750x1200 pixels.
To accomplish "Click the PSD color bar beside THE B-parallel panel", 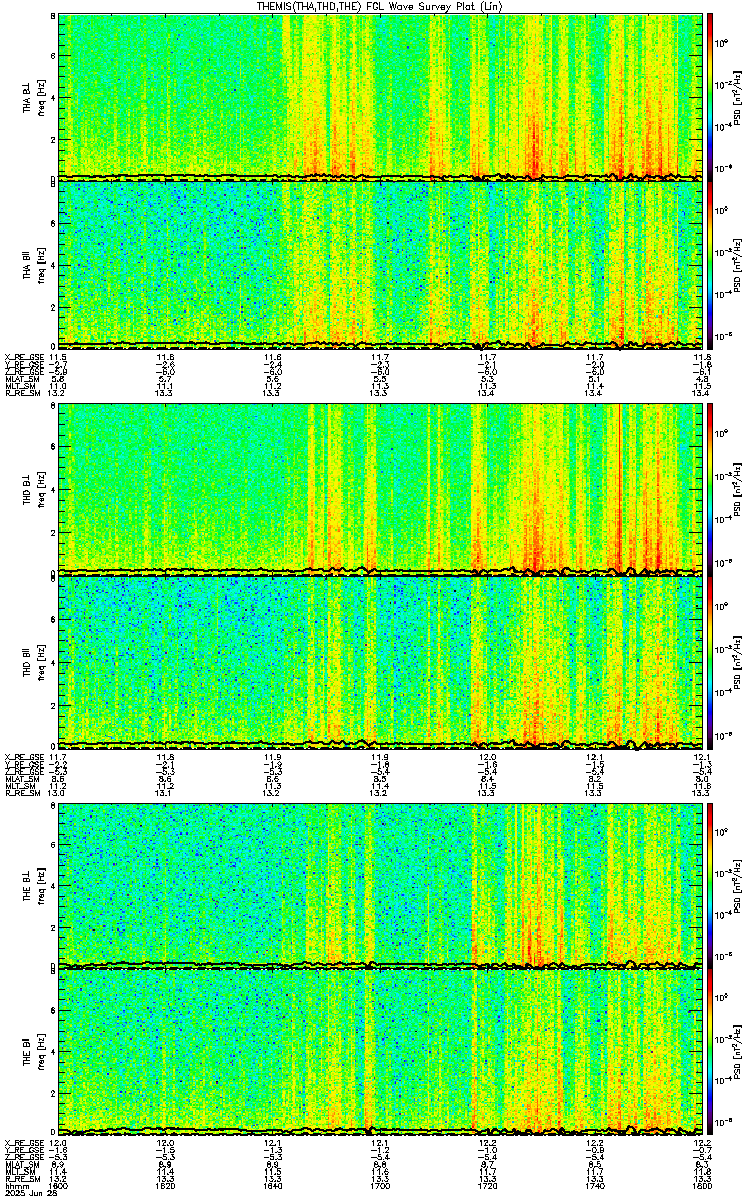I will point(711,1052).
